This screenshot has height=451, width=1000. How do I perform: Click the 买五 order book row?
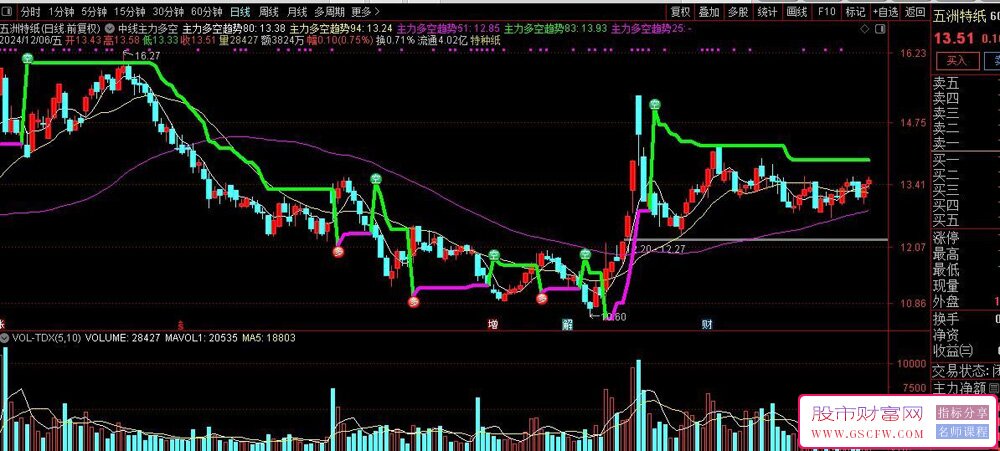pyautogui.click(x=966, y=221)
